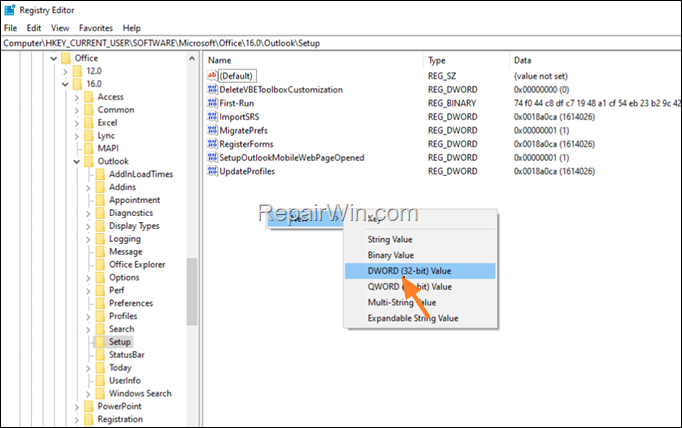Select the UserInfo key label in tree
The height and width of the screenshot is (428, 682).
tap(125, 381)
